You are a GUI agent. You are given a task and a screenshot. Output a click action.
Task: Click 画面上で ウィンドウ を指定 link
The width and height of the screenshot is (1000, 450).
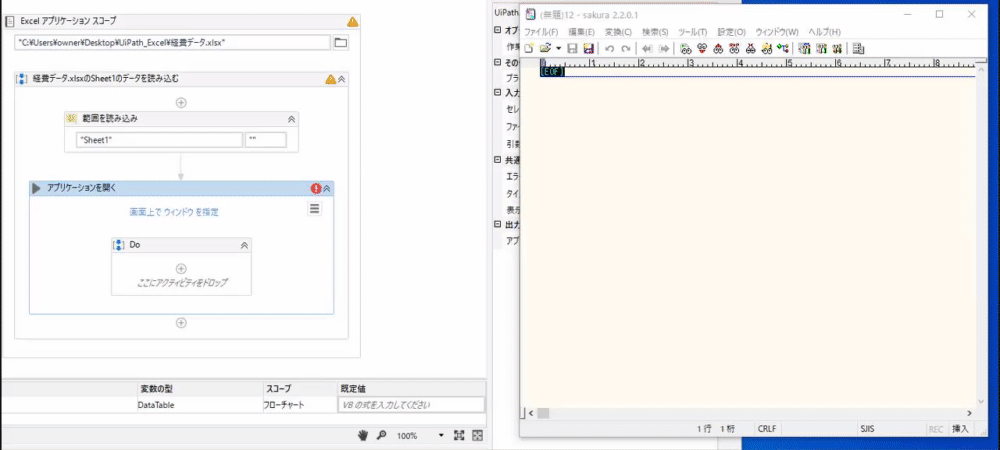click(x=174, y=212)
